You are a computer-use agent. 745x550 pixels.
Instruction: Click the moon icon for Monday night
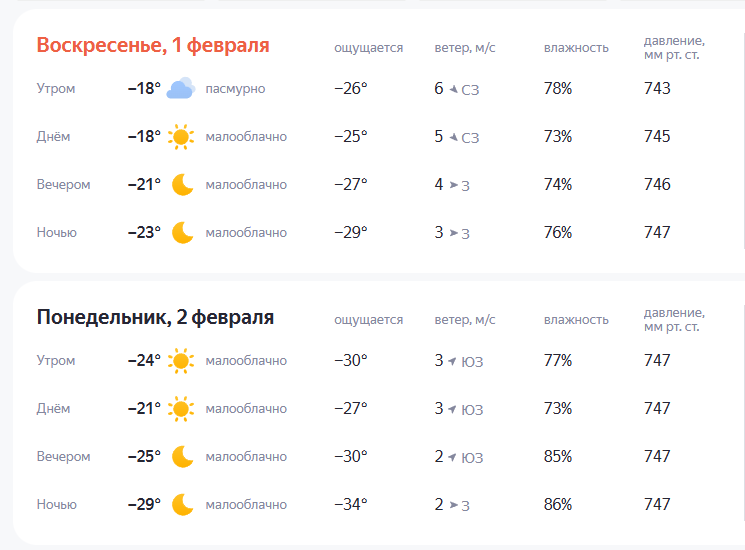click(182, 505)
